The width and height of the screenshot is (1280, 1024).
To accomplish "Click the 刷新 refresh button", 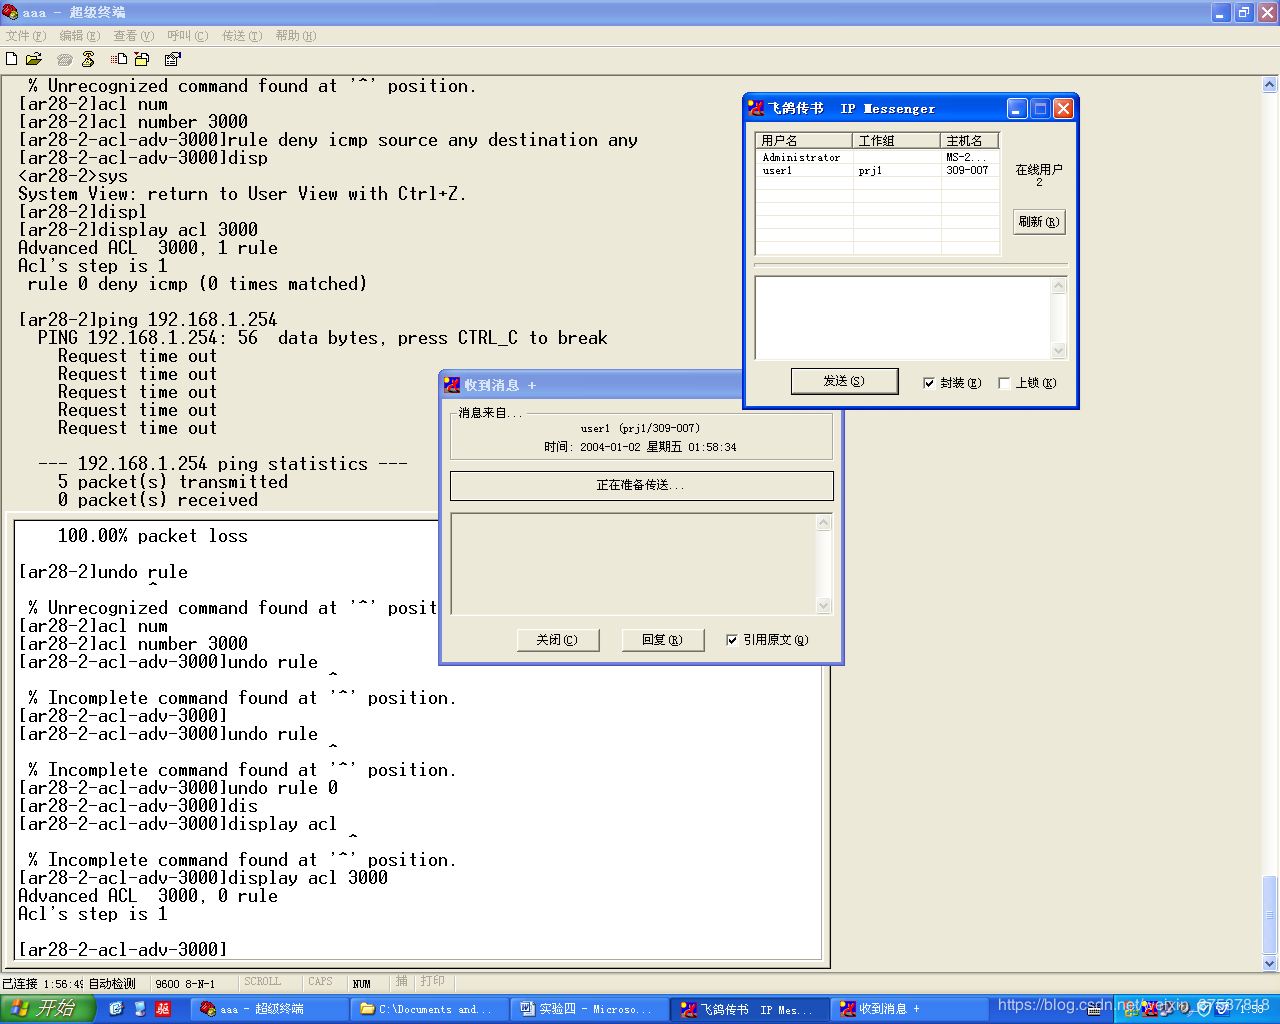I will coord(1039,222).
